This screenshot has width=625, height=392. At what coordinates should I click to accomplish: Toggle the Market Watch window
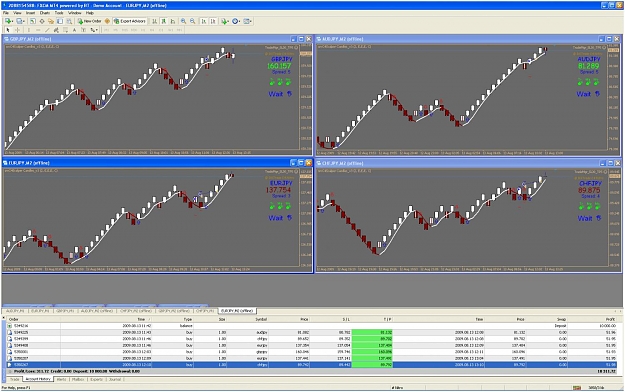pos(32,21)
